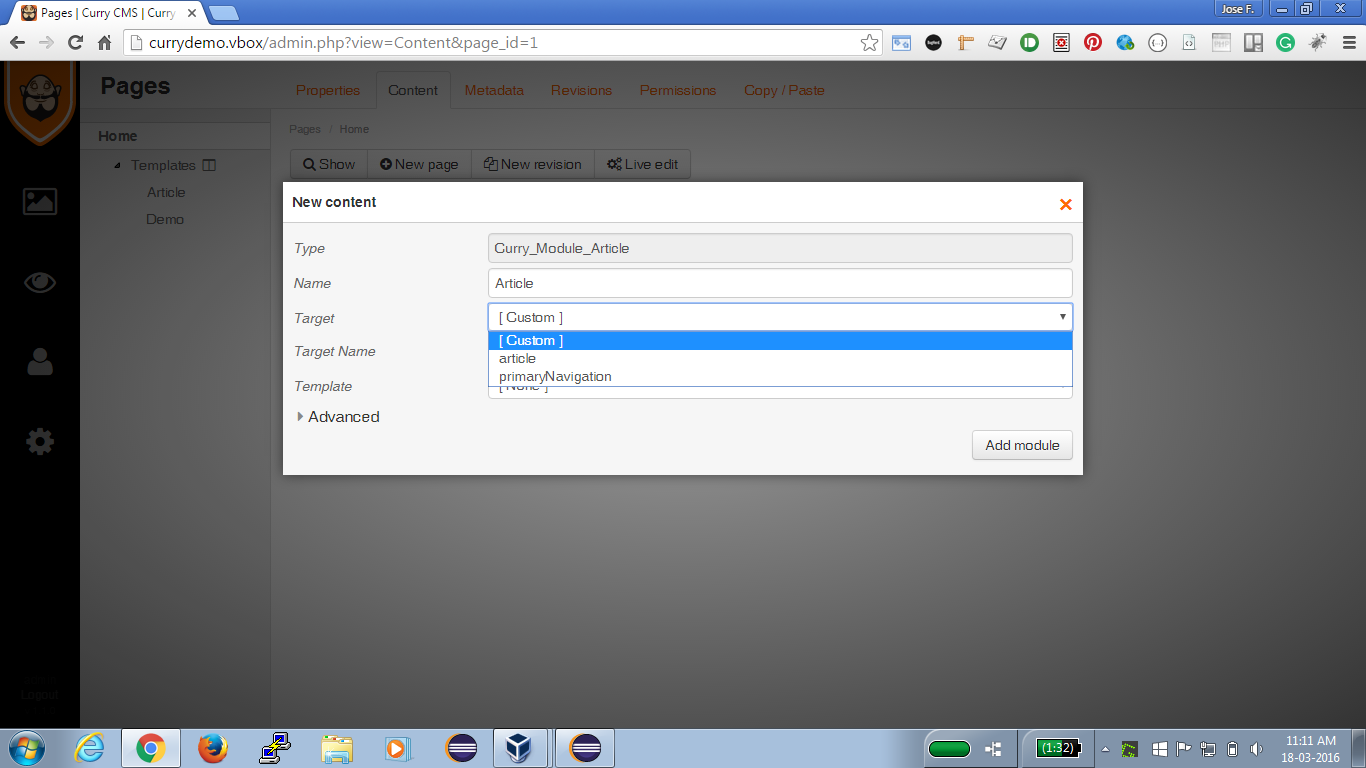The image size is (1366, 768).
Task: Click the eye icon in sidebar
Action: tap(40, 282)
